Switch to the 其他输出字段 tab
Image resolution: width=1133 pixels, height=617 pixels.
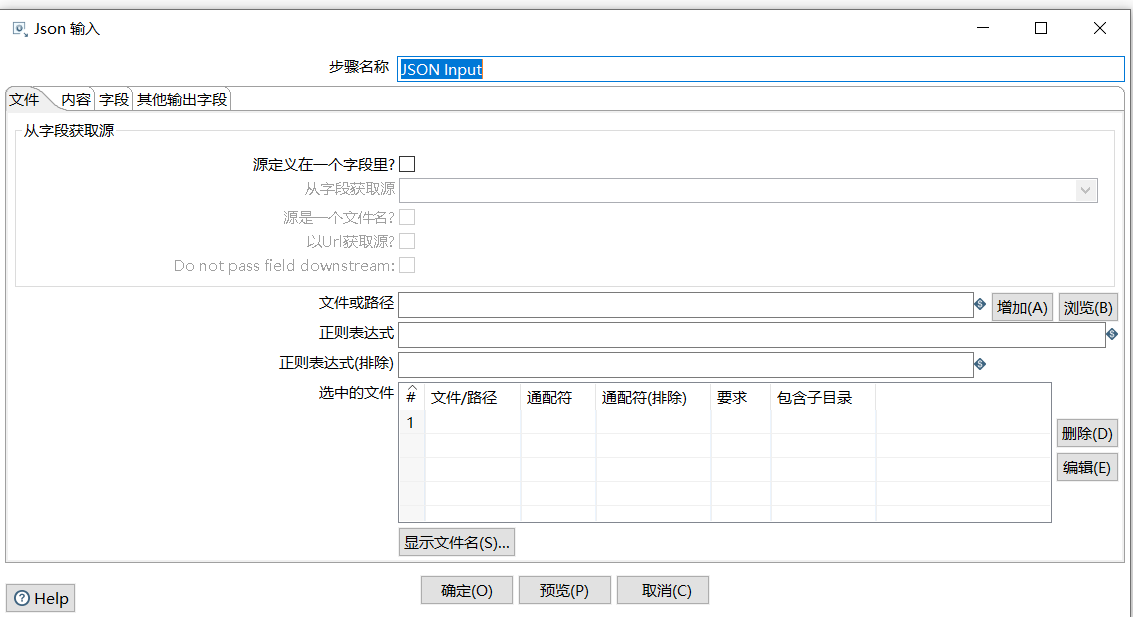[182, 99]
